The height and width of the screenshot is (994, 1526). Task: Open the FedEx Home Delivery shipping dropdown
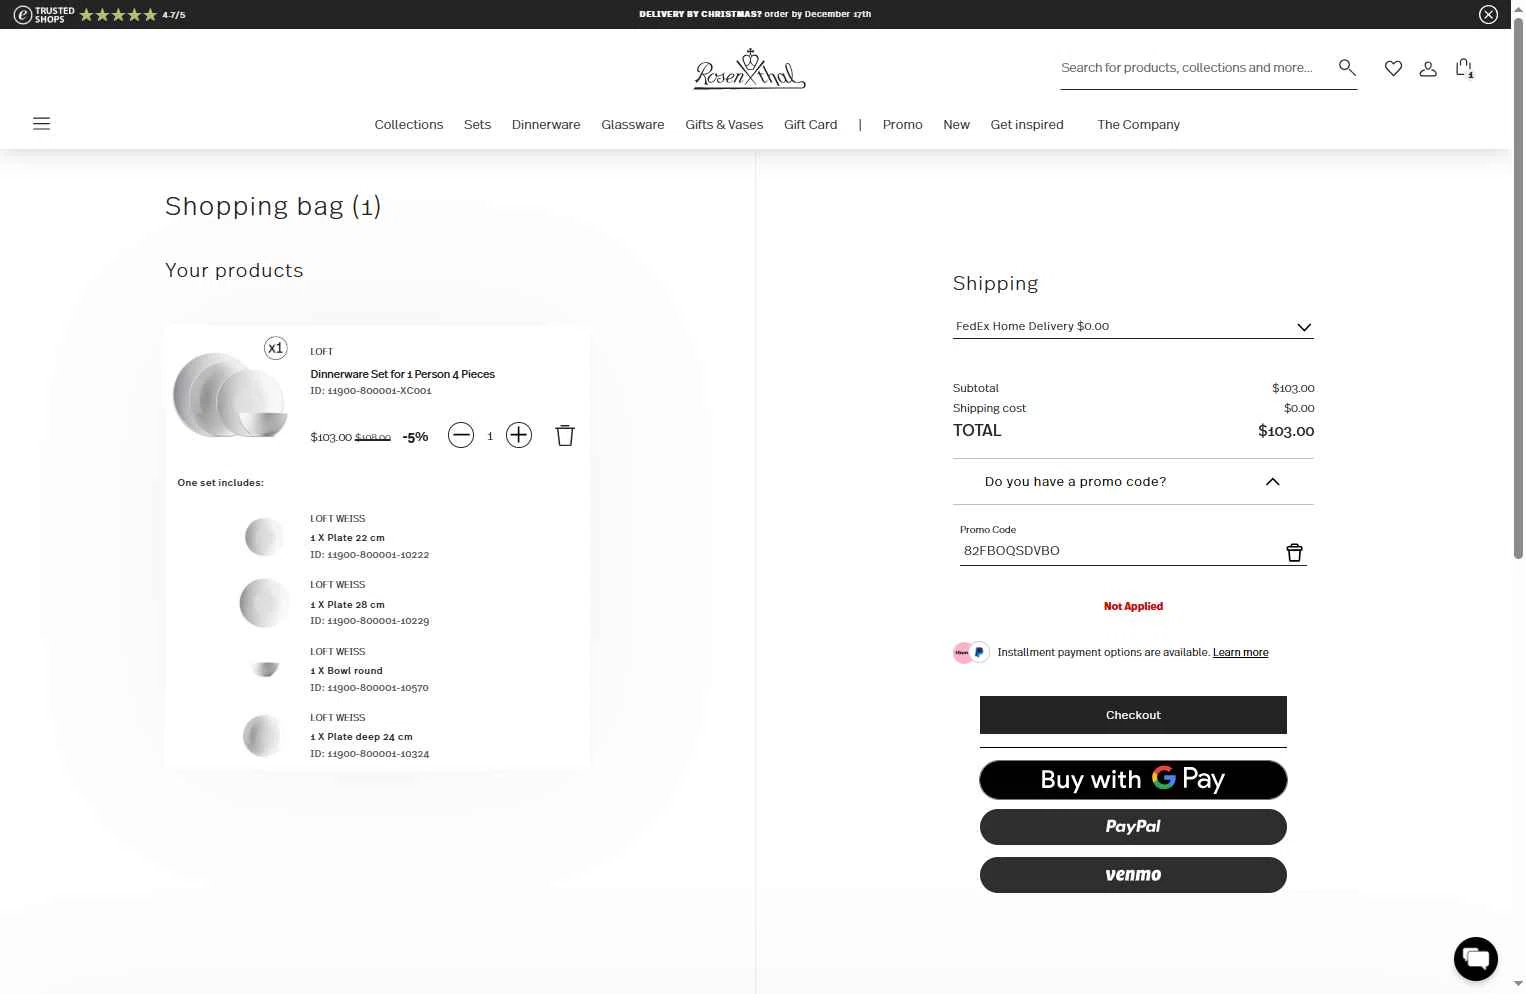(1133, 326)
